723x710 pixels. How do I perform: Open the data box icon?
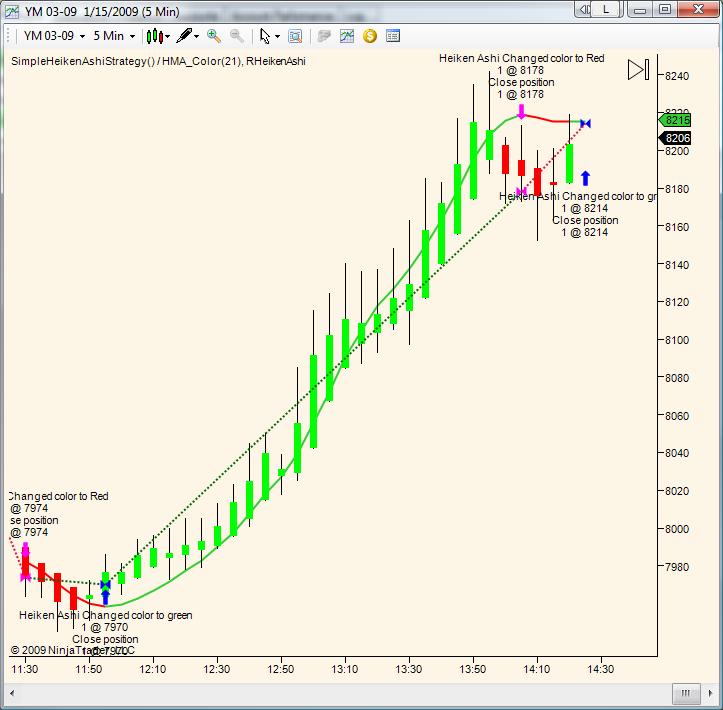pos(295,36)
